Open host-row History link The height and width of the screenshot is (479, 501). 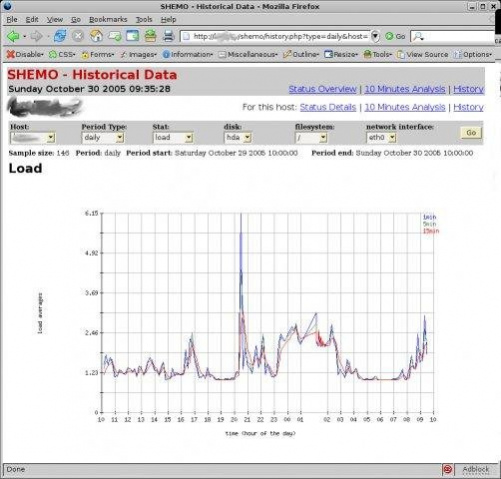tap(468, 107)
